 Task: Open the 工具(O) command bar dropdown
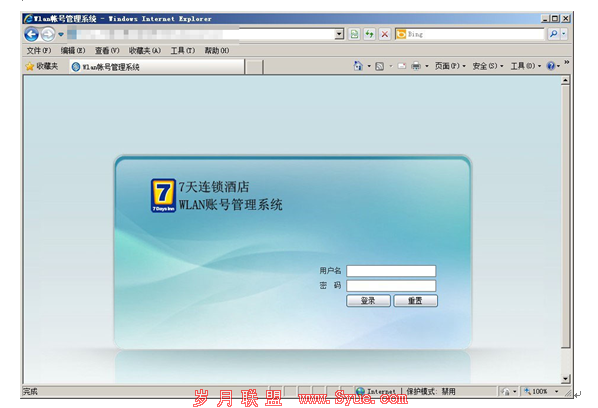coord(526,66)
